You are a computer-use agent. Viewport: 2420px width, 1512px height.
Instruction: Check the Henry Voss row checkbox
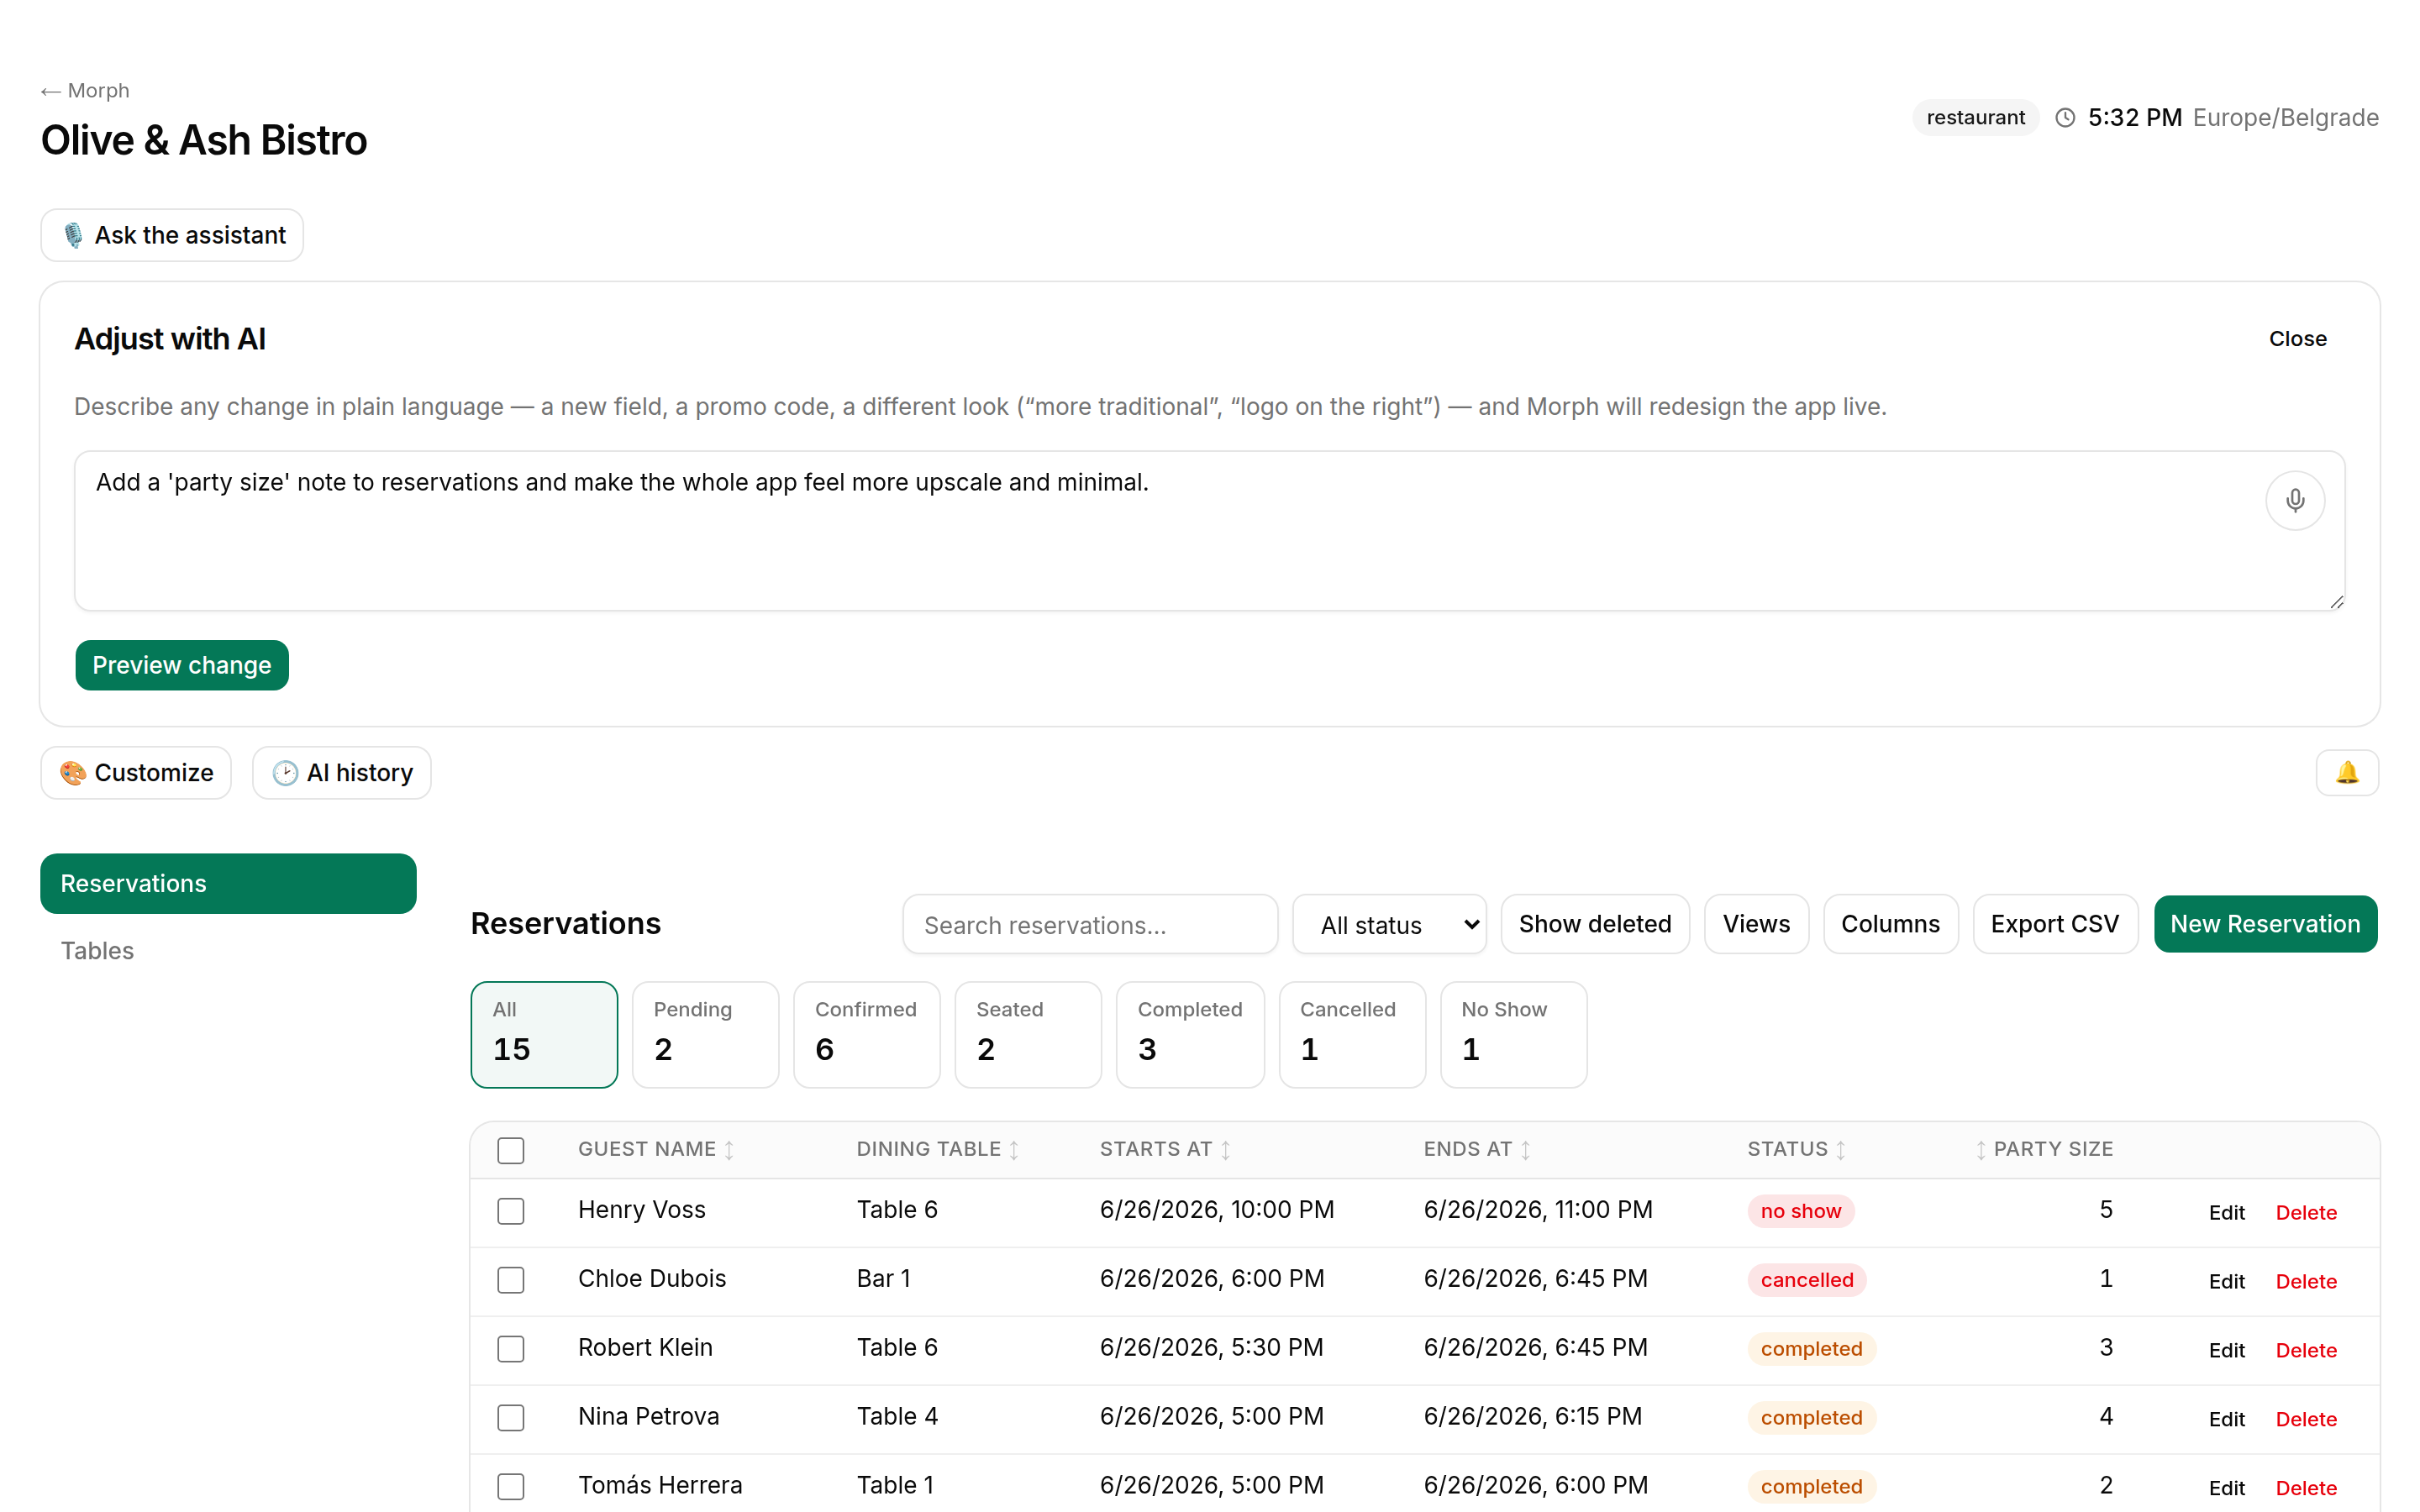(x=511, y=1211)
